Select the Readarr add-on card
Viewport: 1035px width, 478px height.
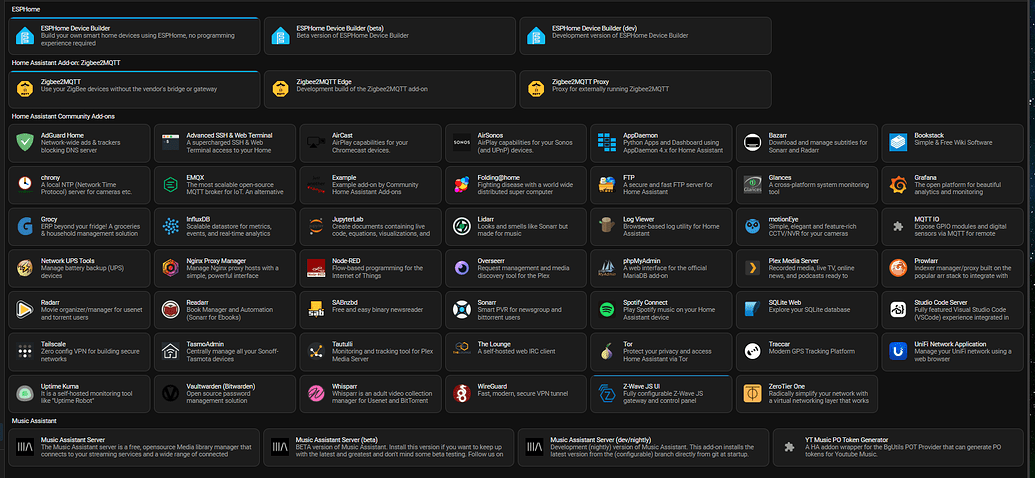(224, 310)
